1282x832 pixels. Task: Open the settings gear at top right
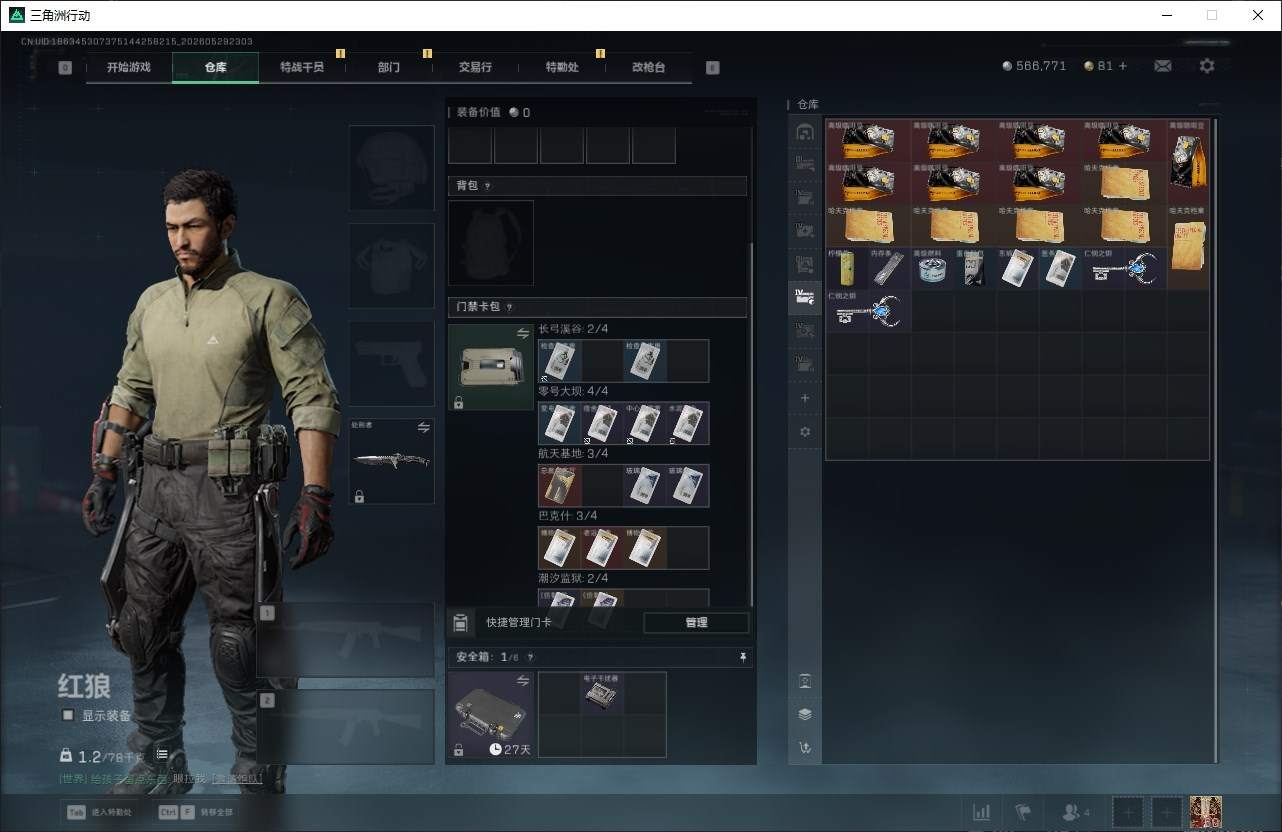coord(1207,66)
